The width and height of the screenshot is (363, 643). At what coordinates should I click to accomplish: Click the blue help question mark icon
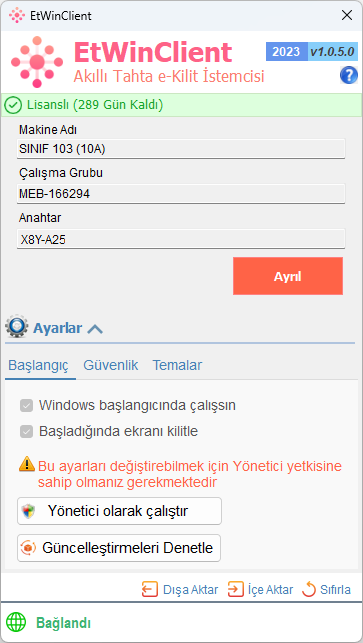(349, 76)
